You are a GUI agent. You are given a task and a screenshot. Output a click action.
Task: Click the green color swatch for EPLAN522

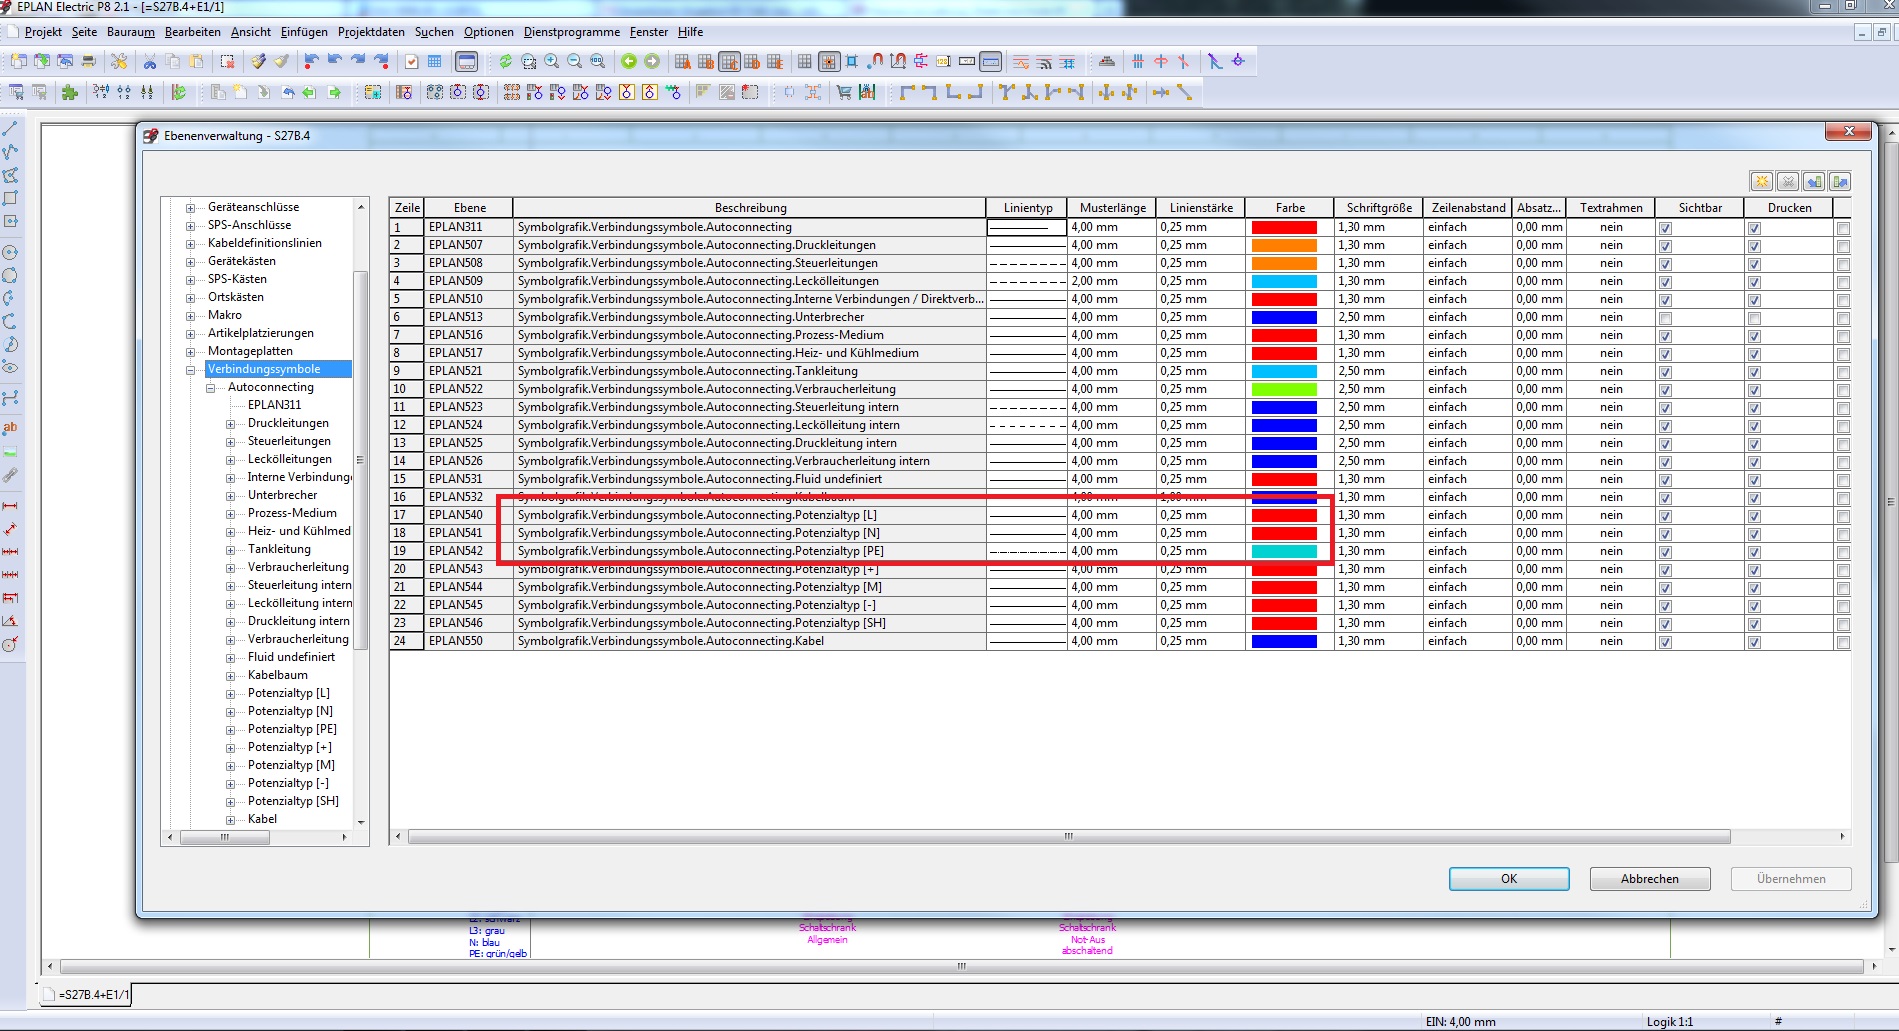[x=1284, y=390]
